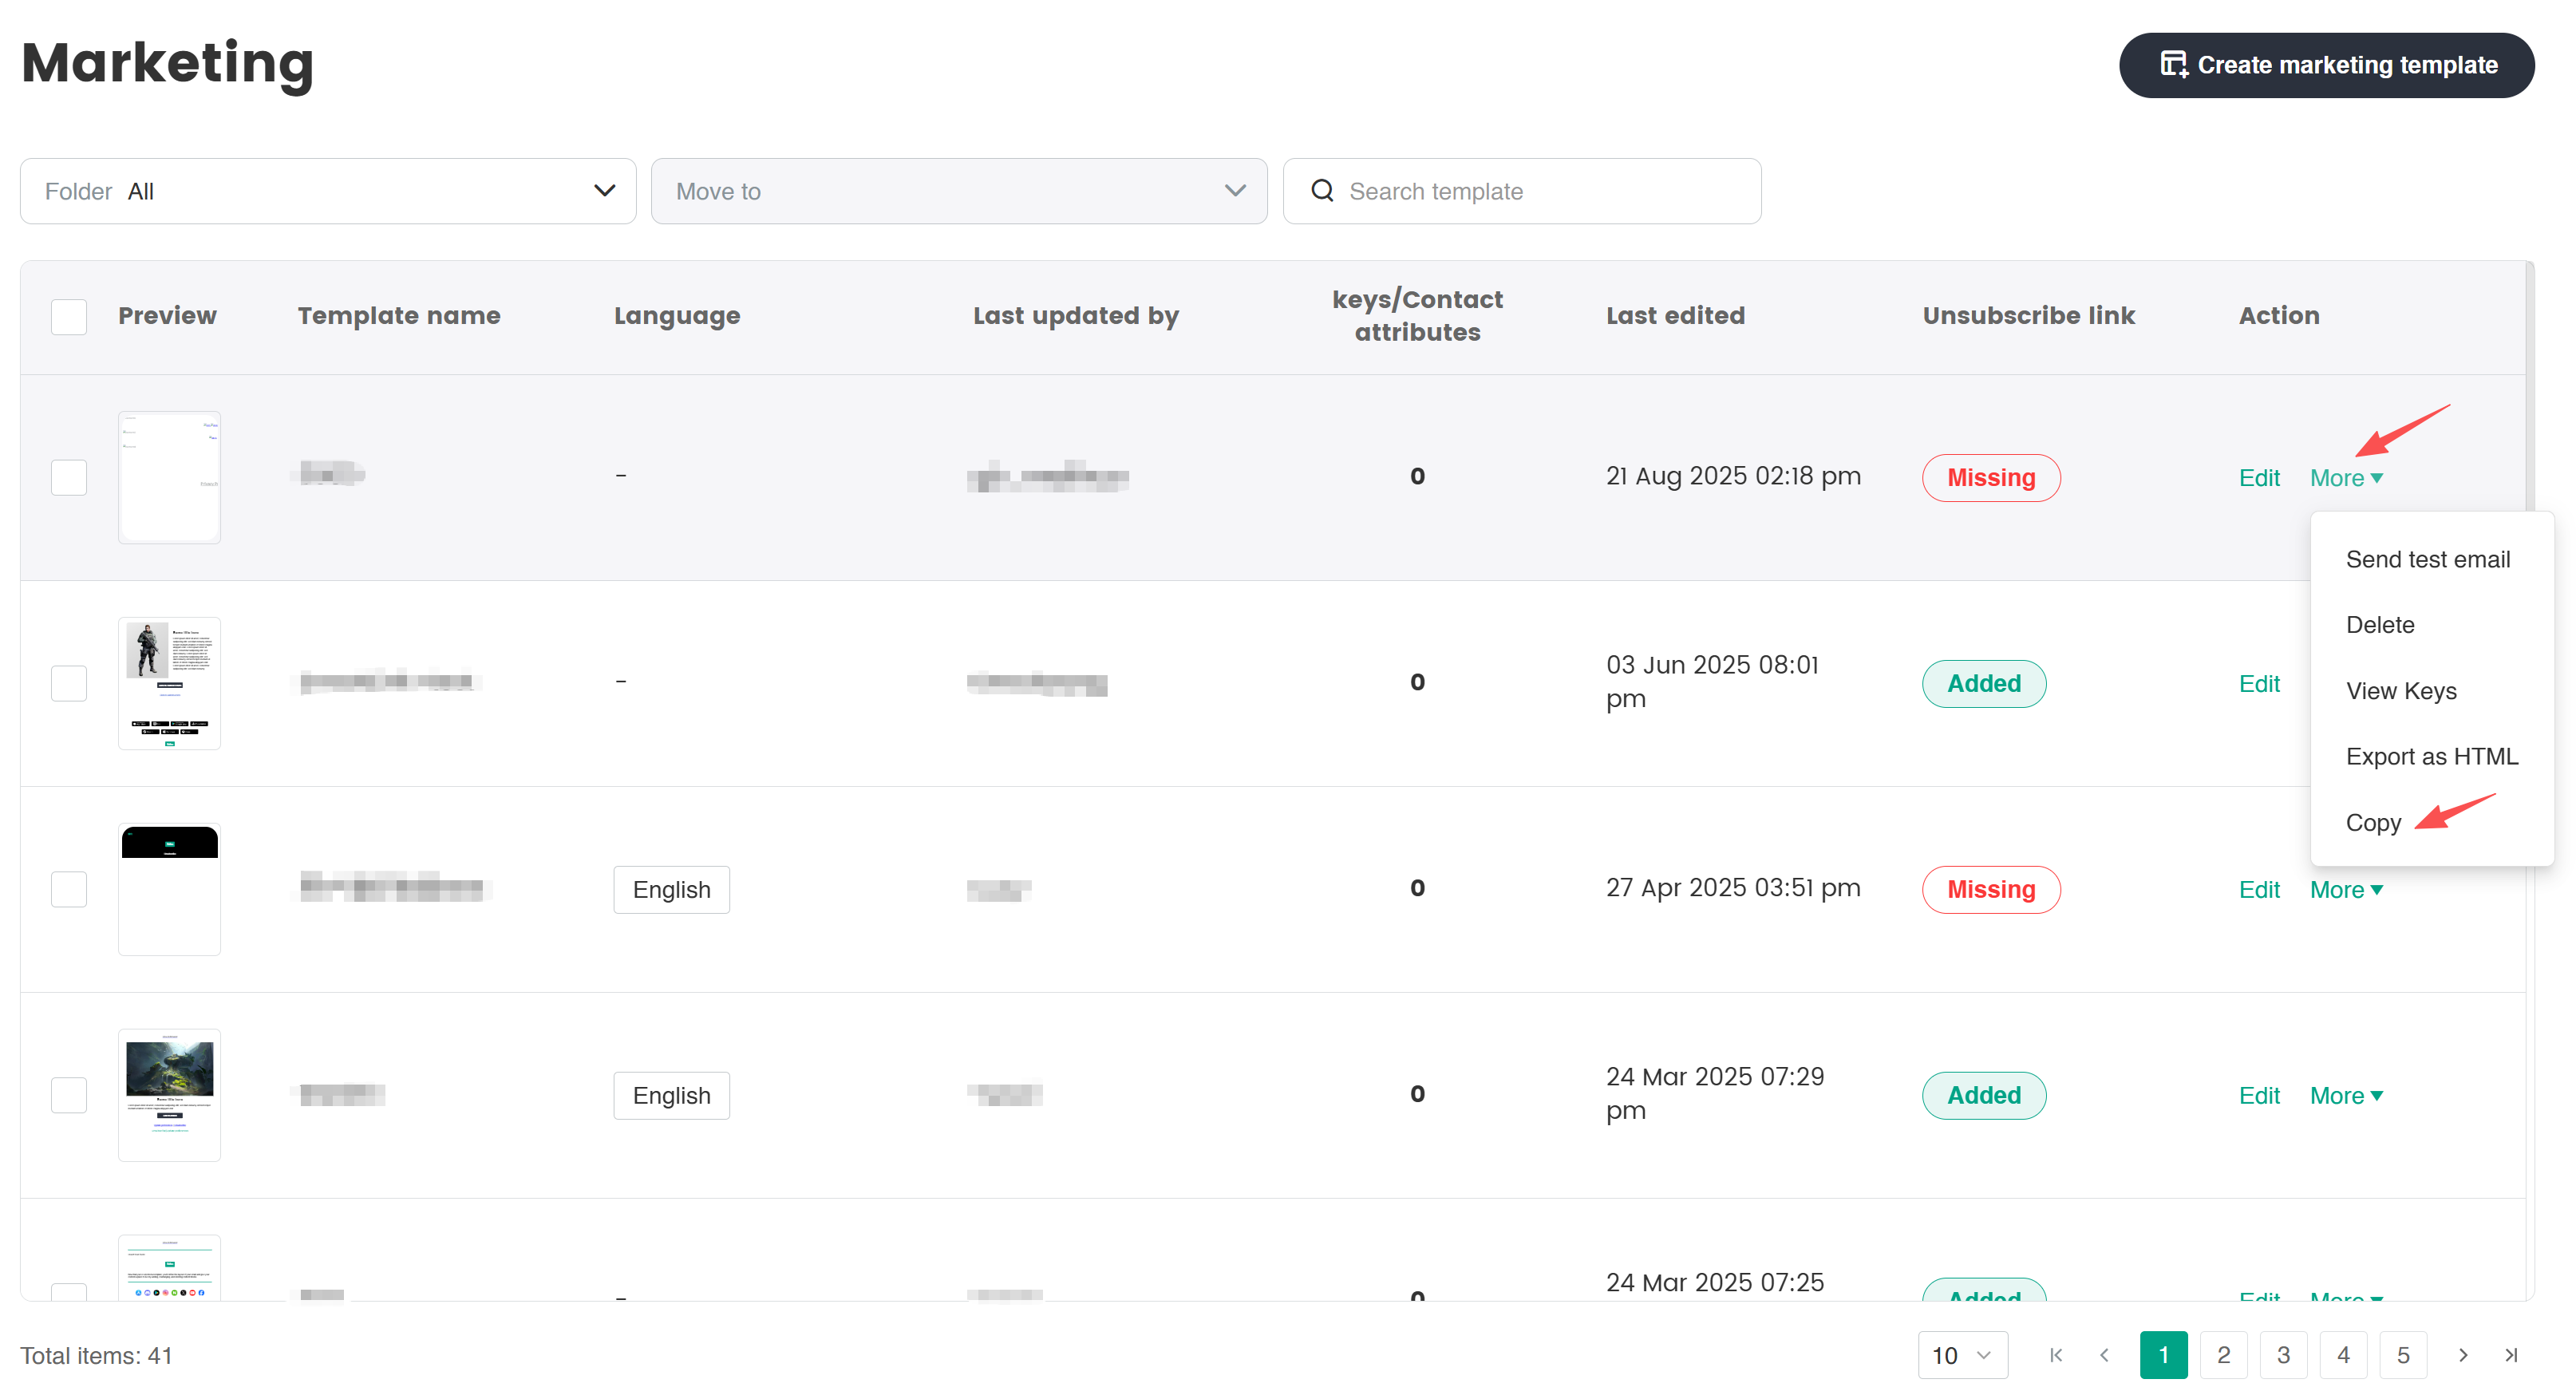Screen dimensions: 2576x1395
Task: Open the 10 items per page selector
Action: (1961, 1355)
